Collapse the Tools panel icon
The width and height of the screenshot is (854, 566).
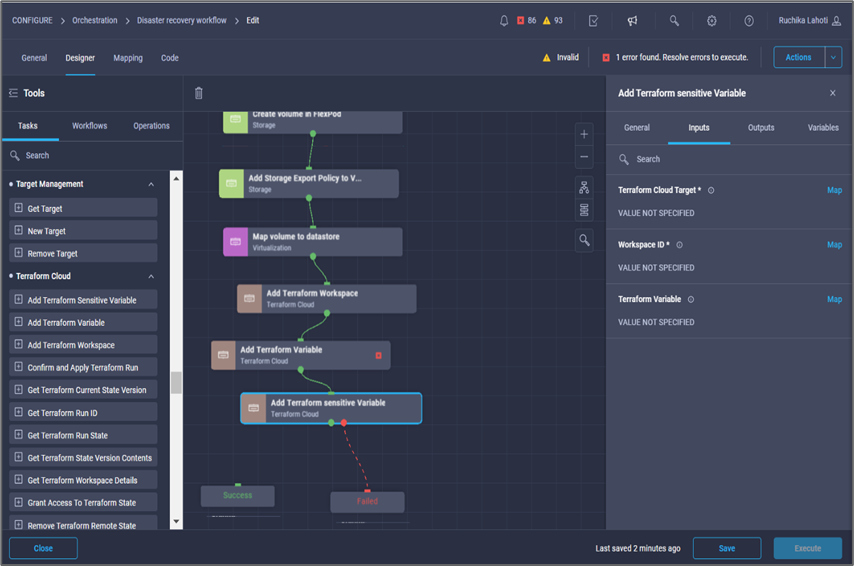[13, 93]
